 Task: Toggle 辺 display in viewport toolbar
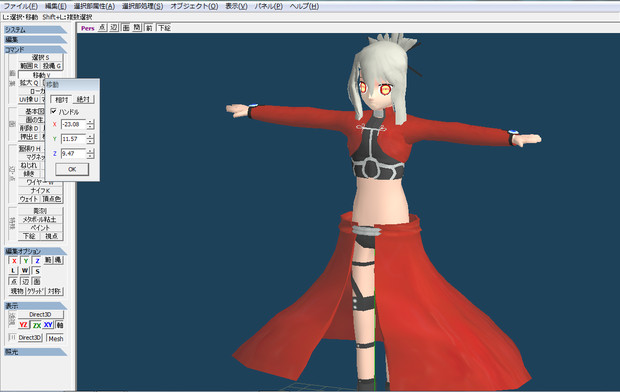[x=114, y=28]
